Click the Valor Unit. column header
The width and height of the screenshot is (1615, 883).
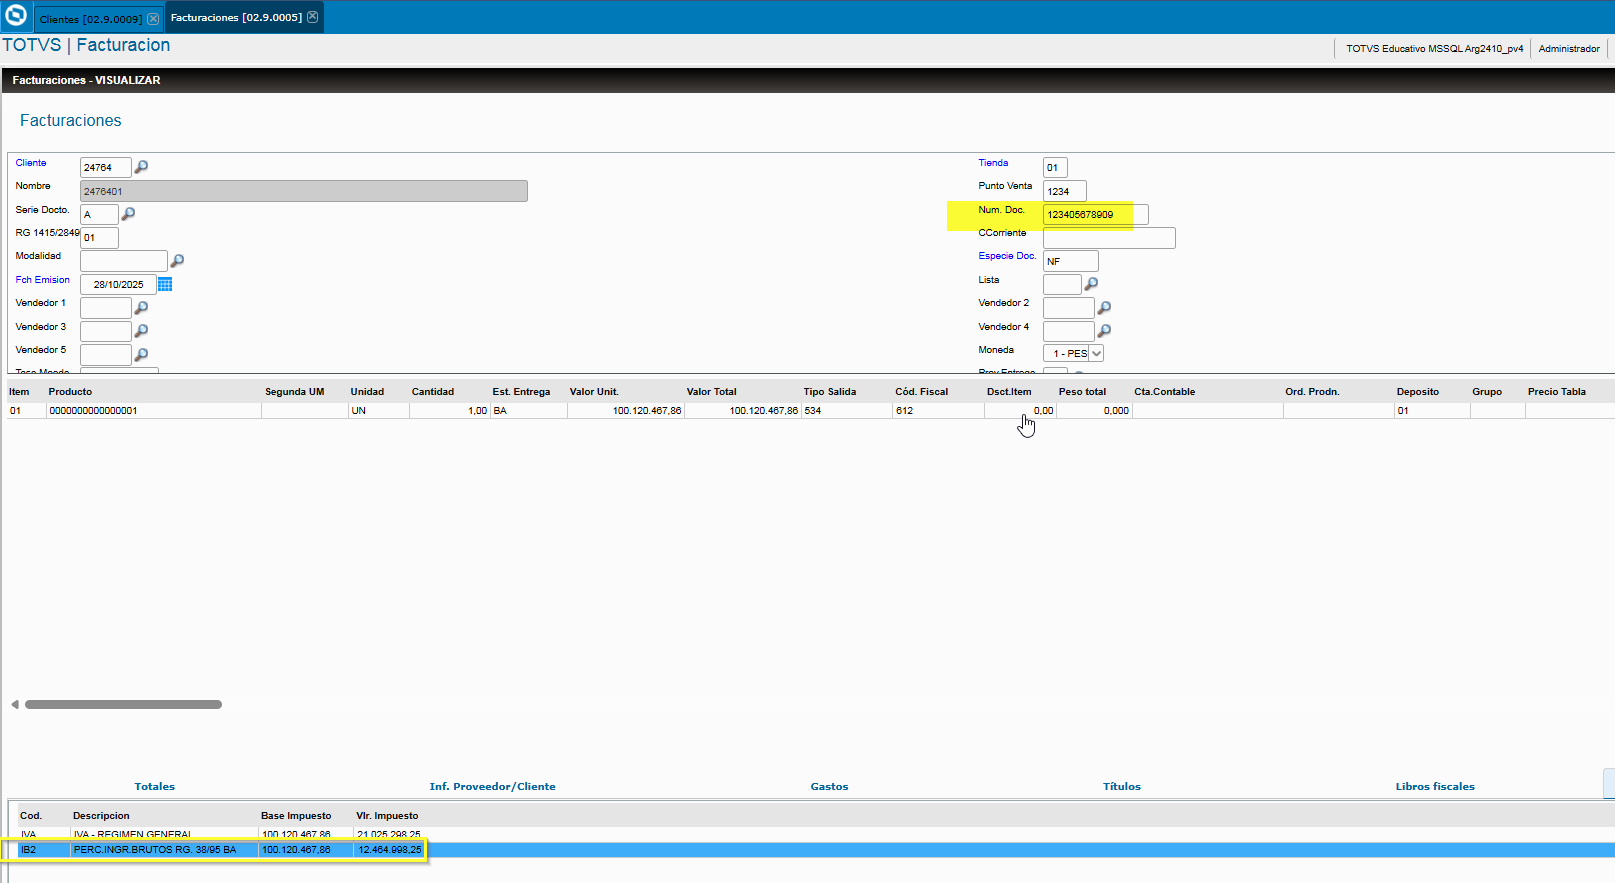click(x=594, y=392)
